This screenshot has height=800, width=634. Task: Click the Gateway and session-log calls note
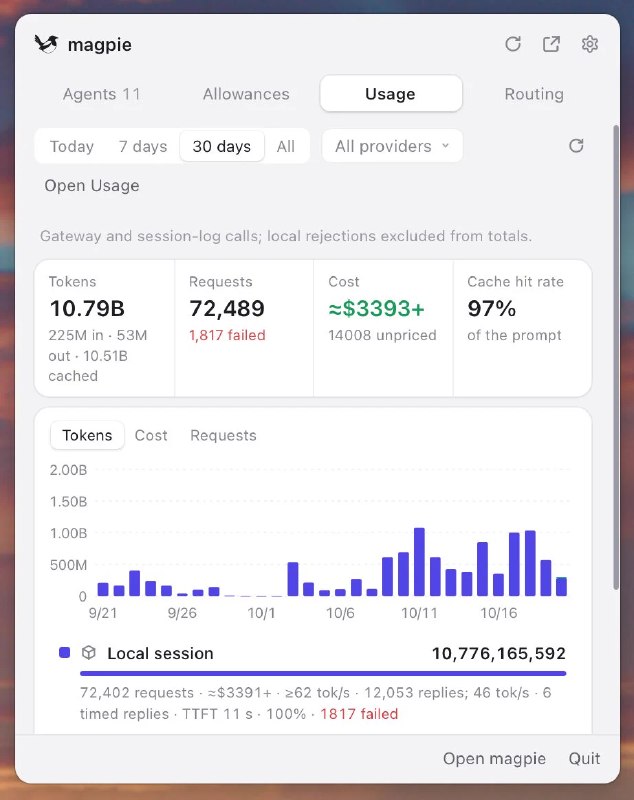[286, 236]
